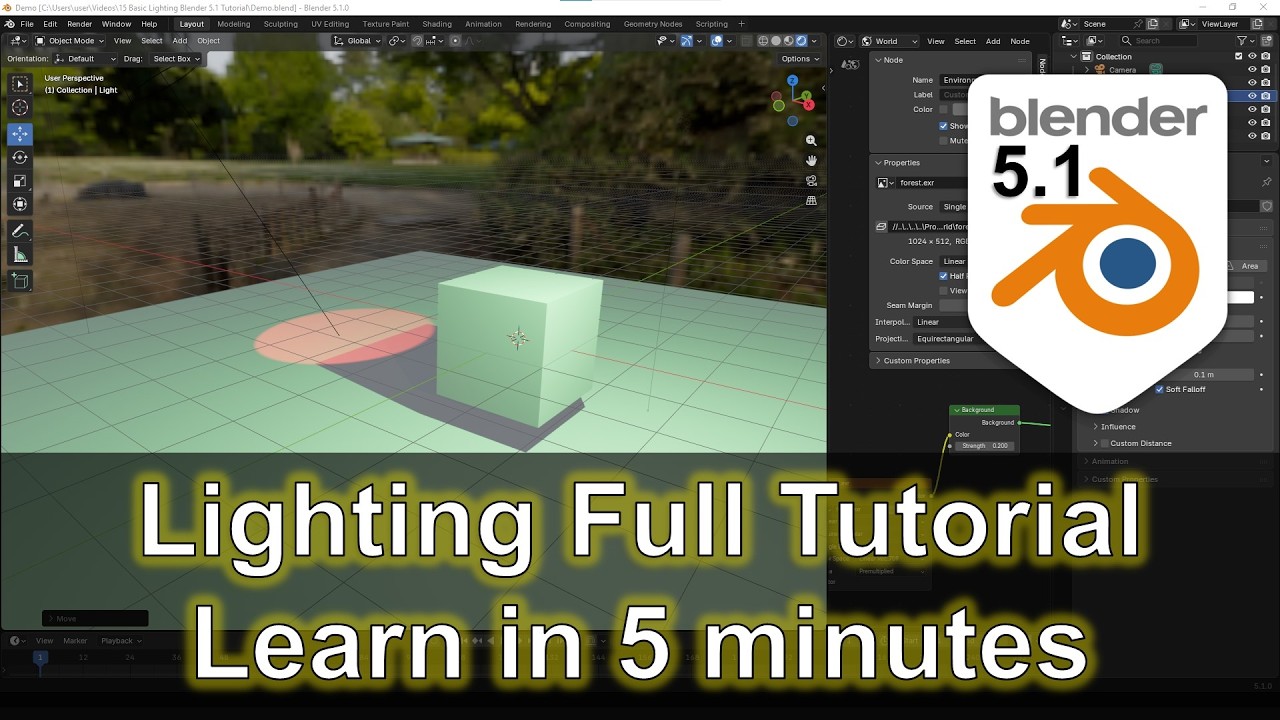Open Projection Equirectangular dropdown

(x=943, y=339)
